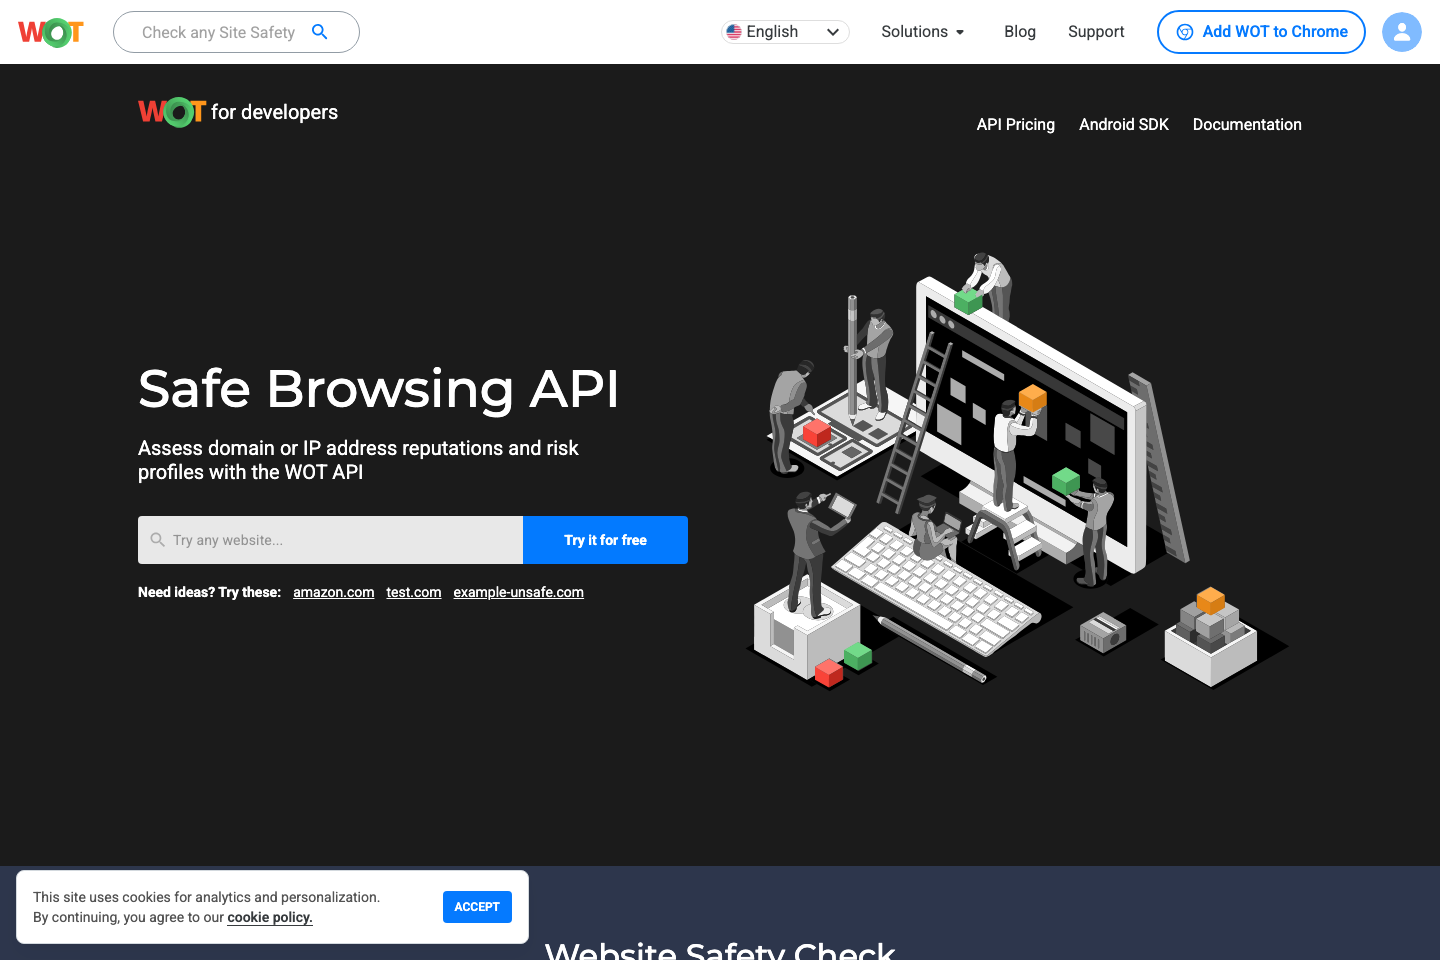Click inside the Try any website input field

click(x=330, y=539)
